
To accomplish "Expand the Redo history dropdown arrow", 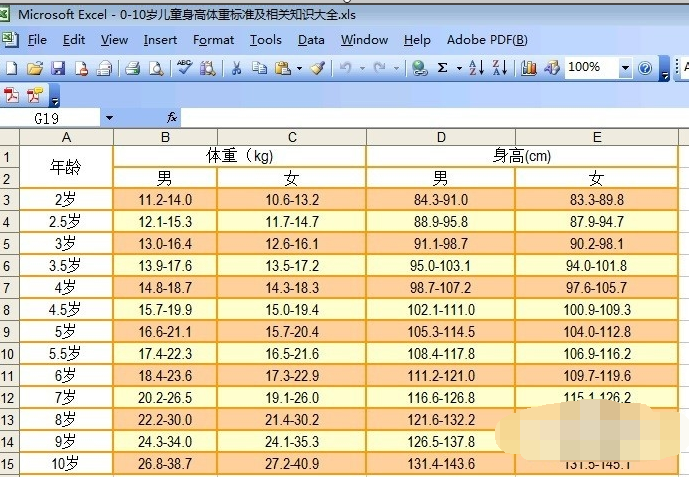I will click(396, 68).
